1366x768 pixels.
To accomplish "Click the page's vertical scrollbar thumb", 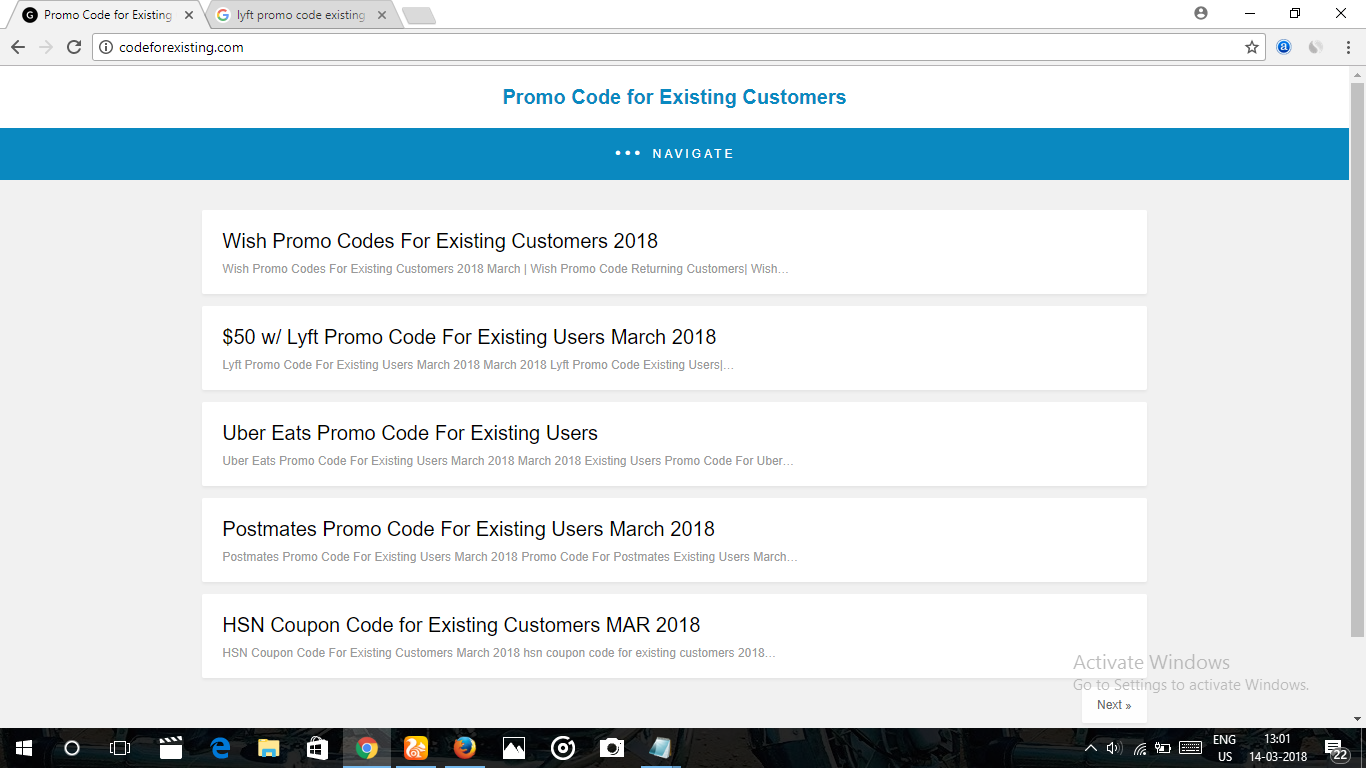I will (1357, 359).
